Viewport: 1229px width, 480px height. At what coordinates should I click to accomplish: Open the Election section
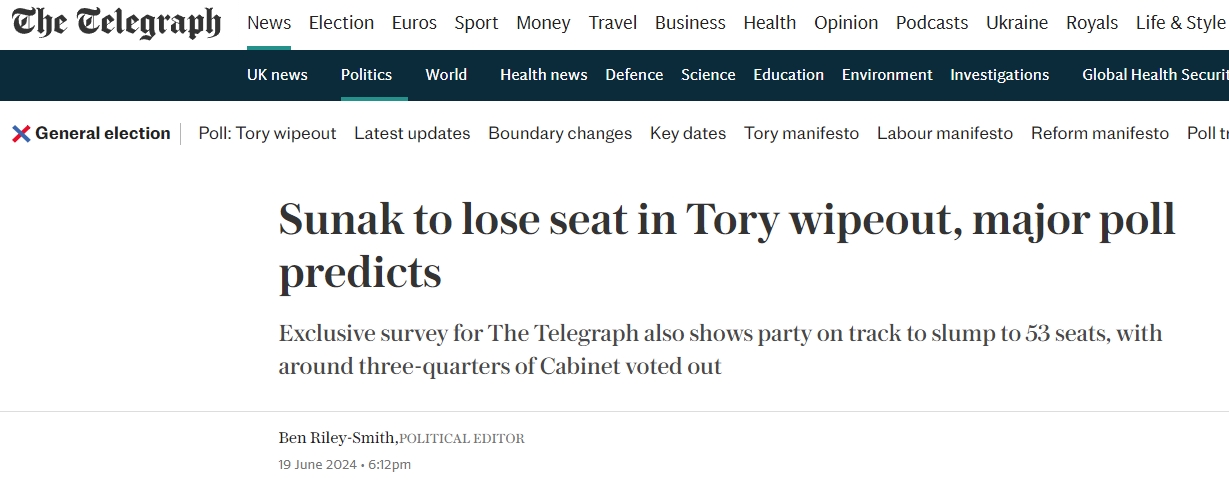click(341, 23)
